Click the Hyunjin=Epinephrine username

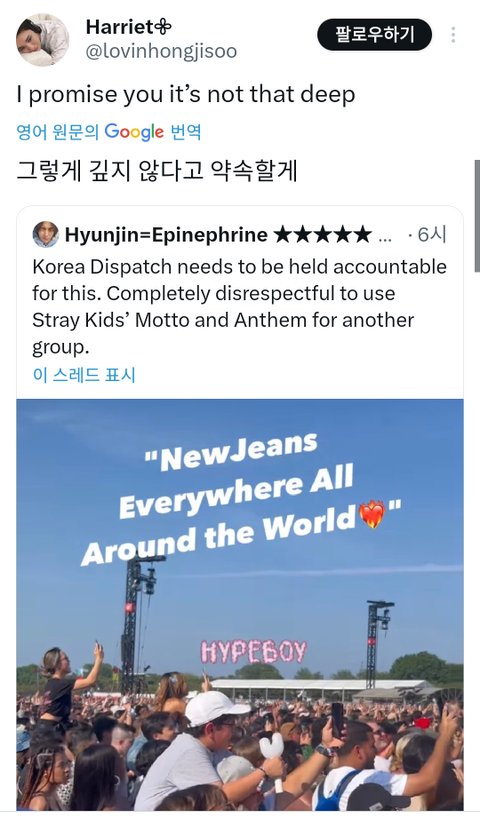[x=166, y=235]
